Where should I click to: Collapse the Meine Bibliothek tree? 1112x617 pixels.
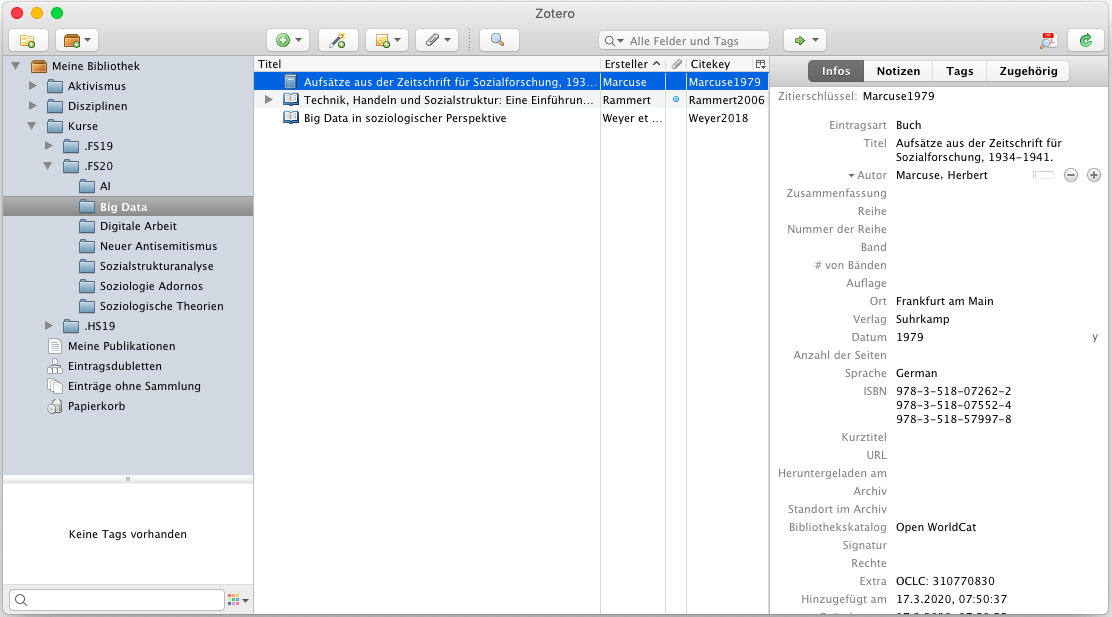[x=16, y=66]
